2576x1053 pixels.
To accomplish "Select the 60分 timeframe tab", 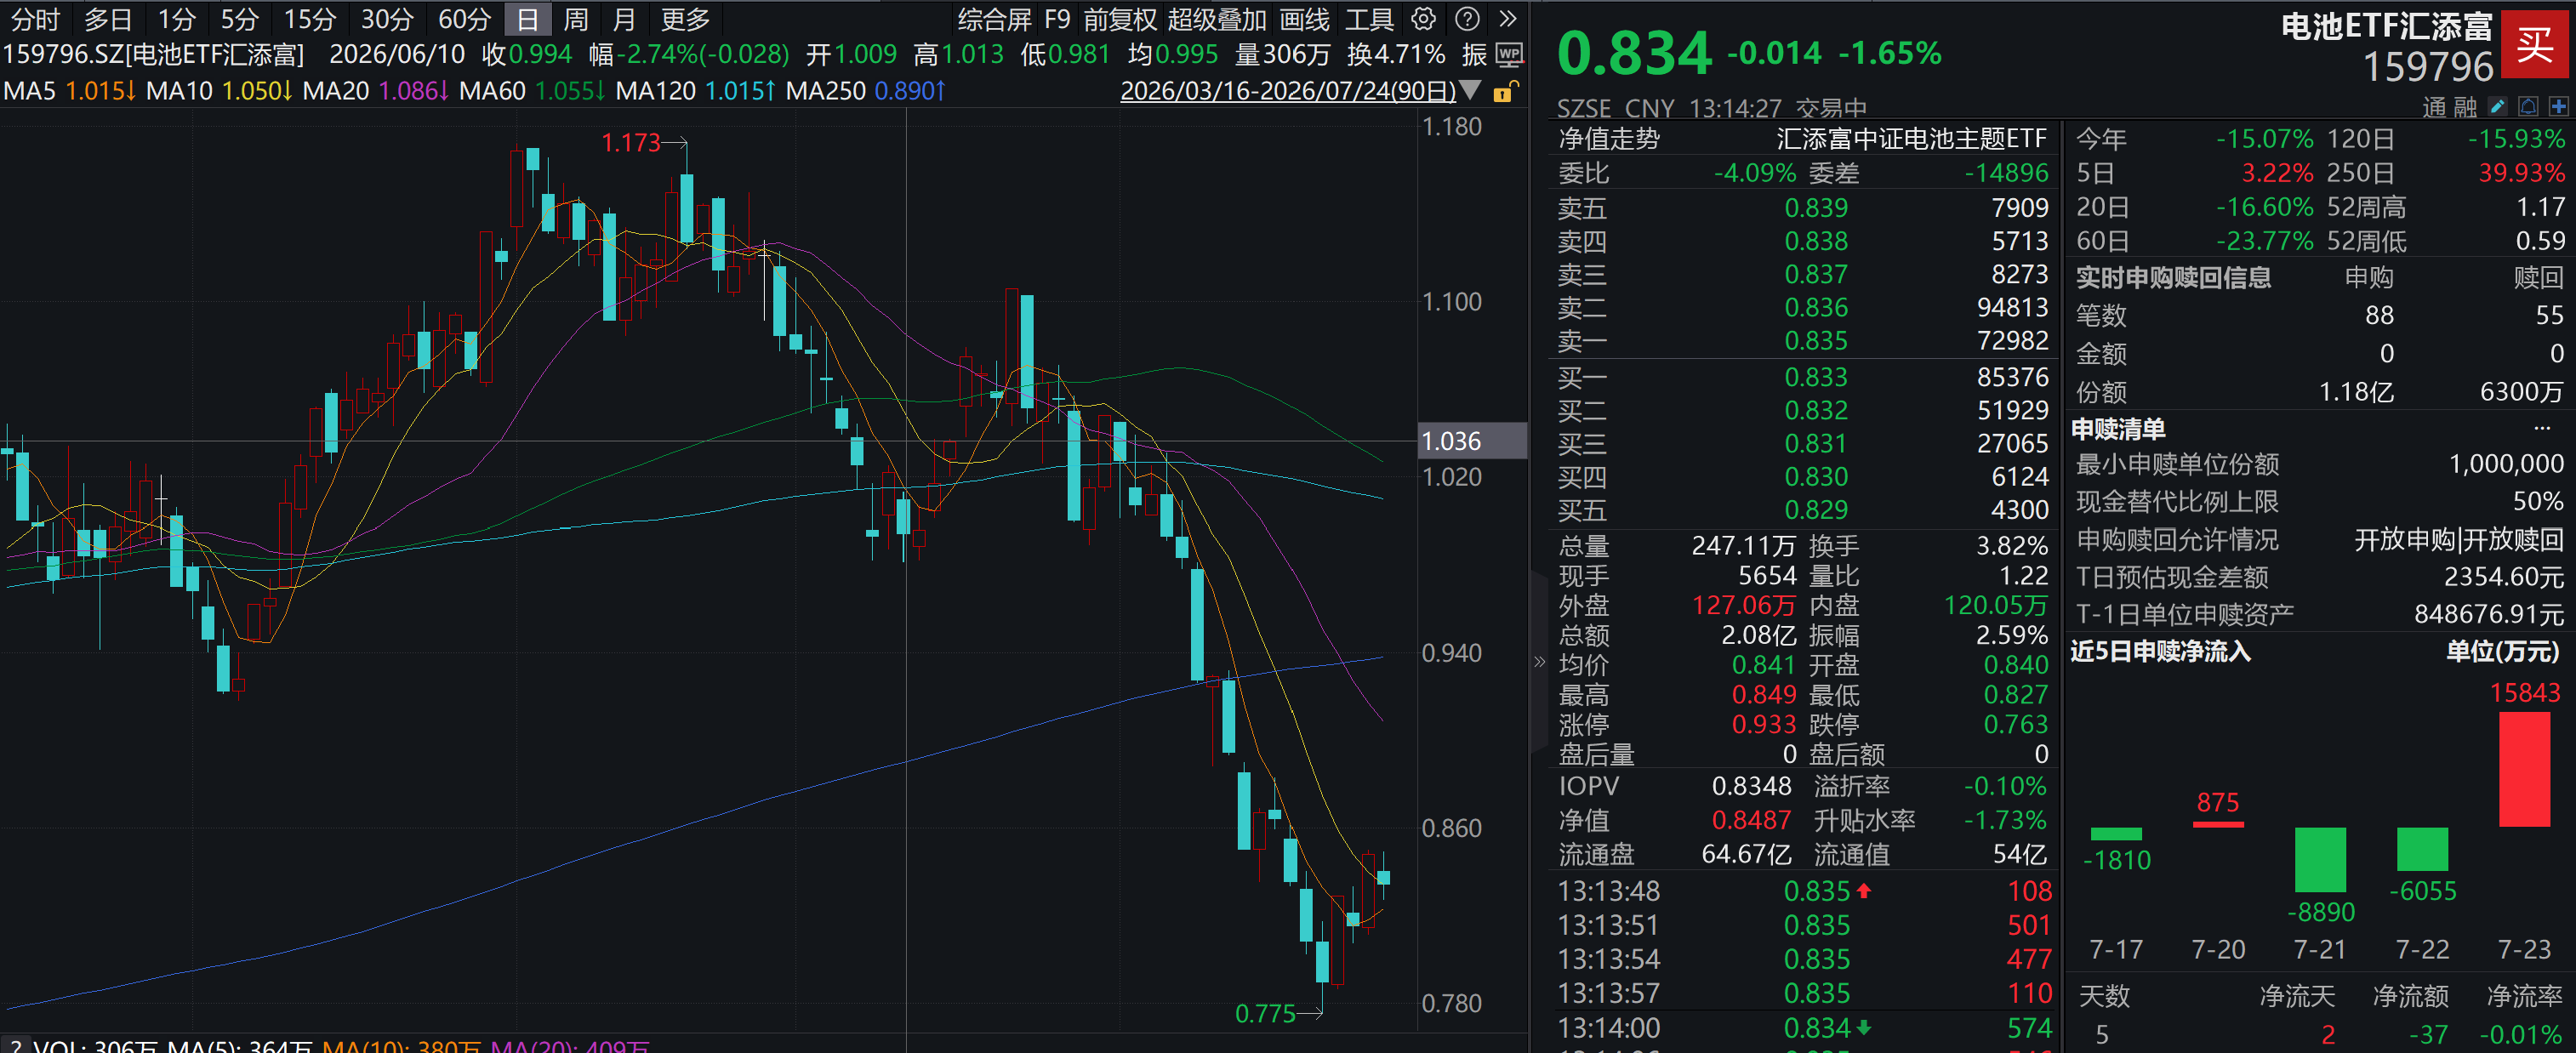I will [465, 18].
